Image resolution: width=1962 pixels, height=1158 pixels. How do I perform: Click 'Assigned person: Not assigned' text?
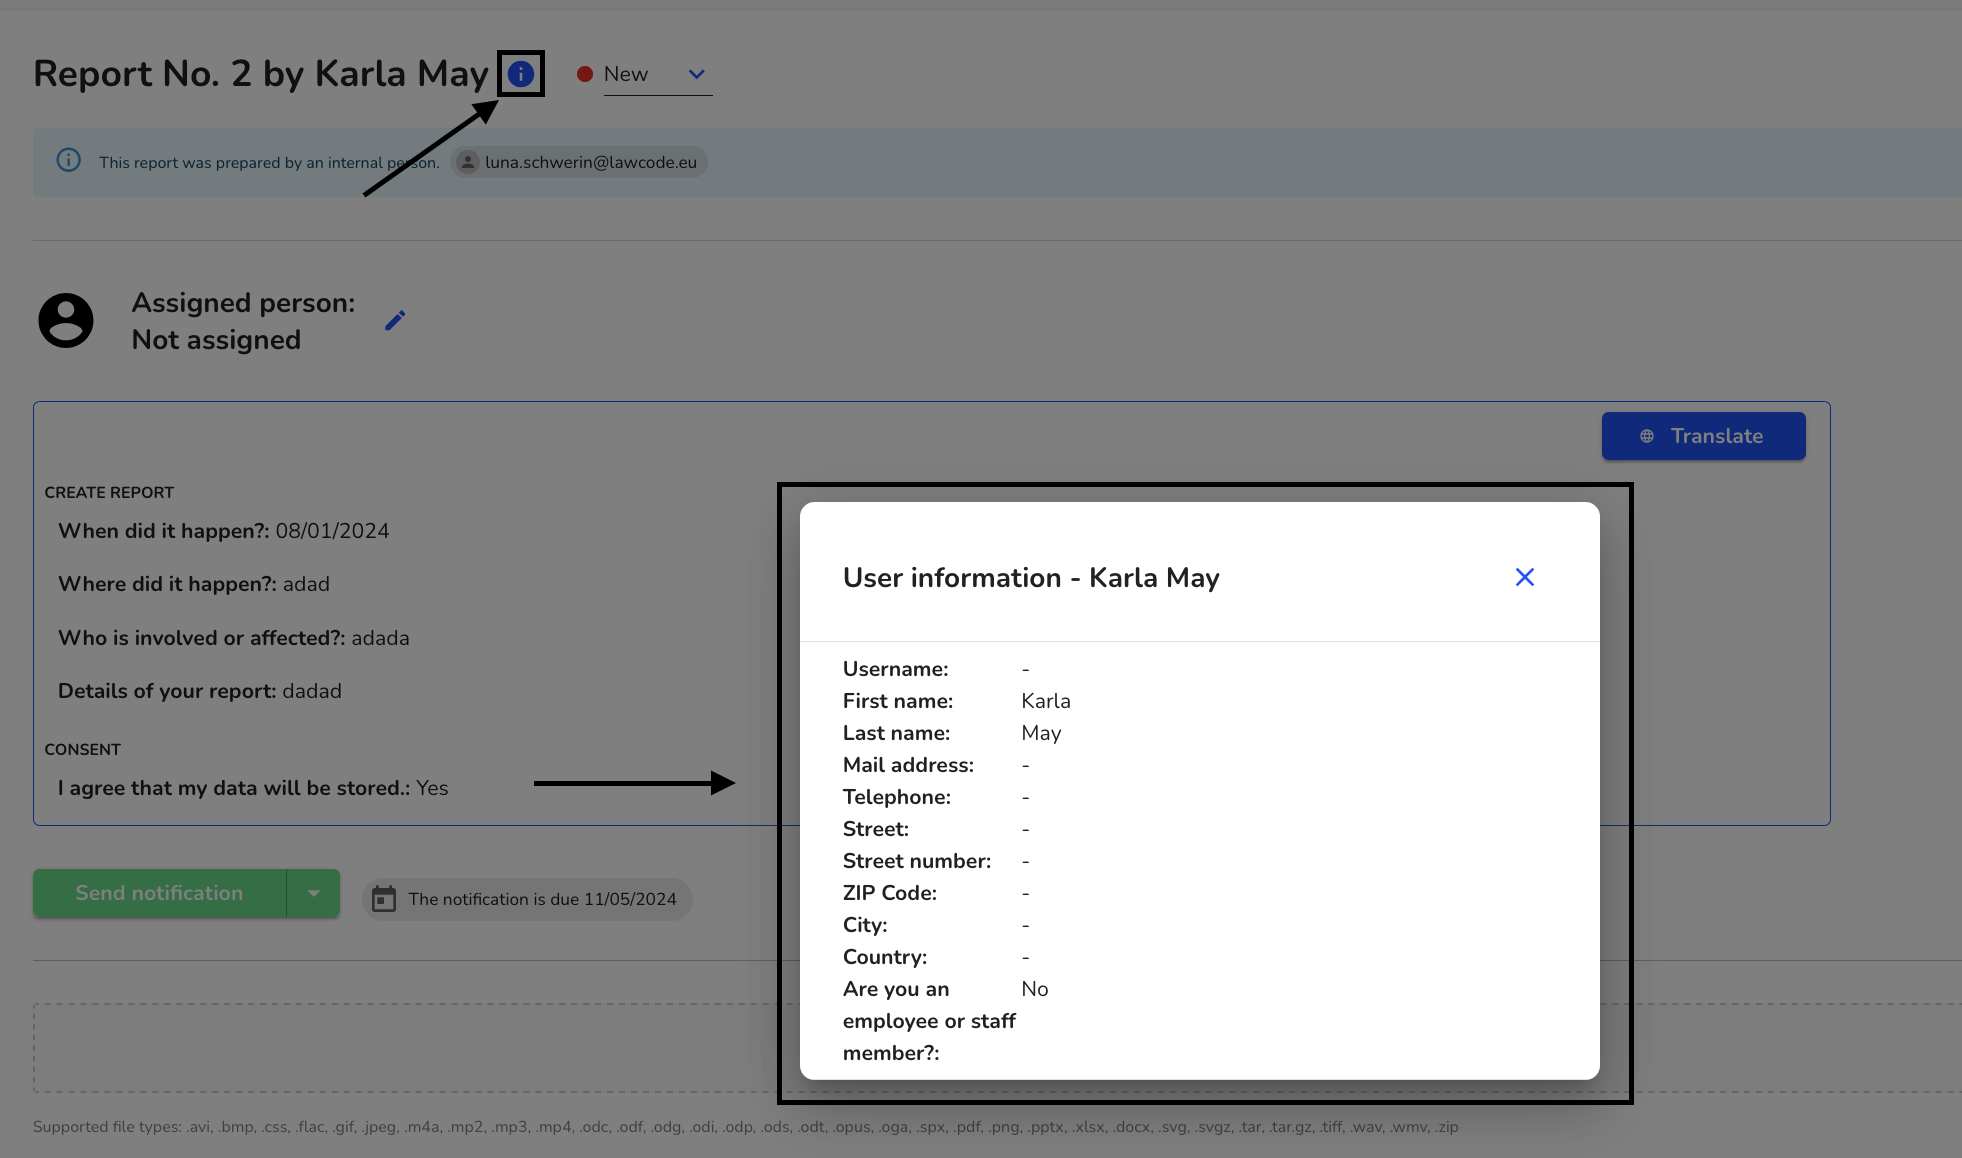(x=243, y=321)
